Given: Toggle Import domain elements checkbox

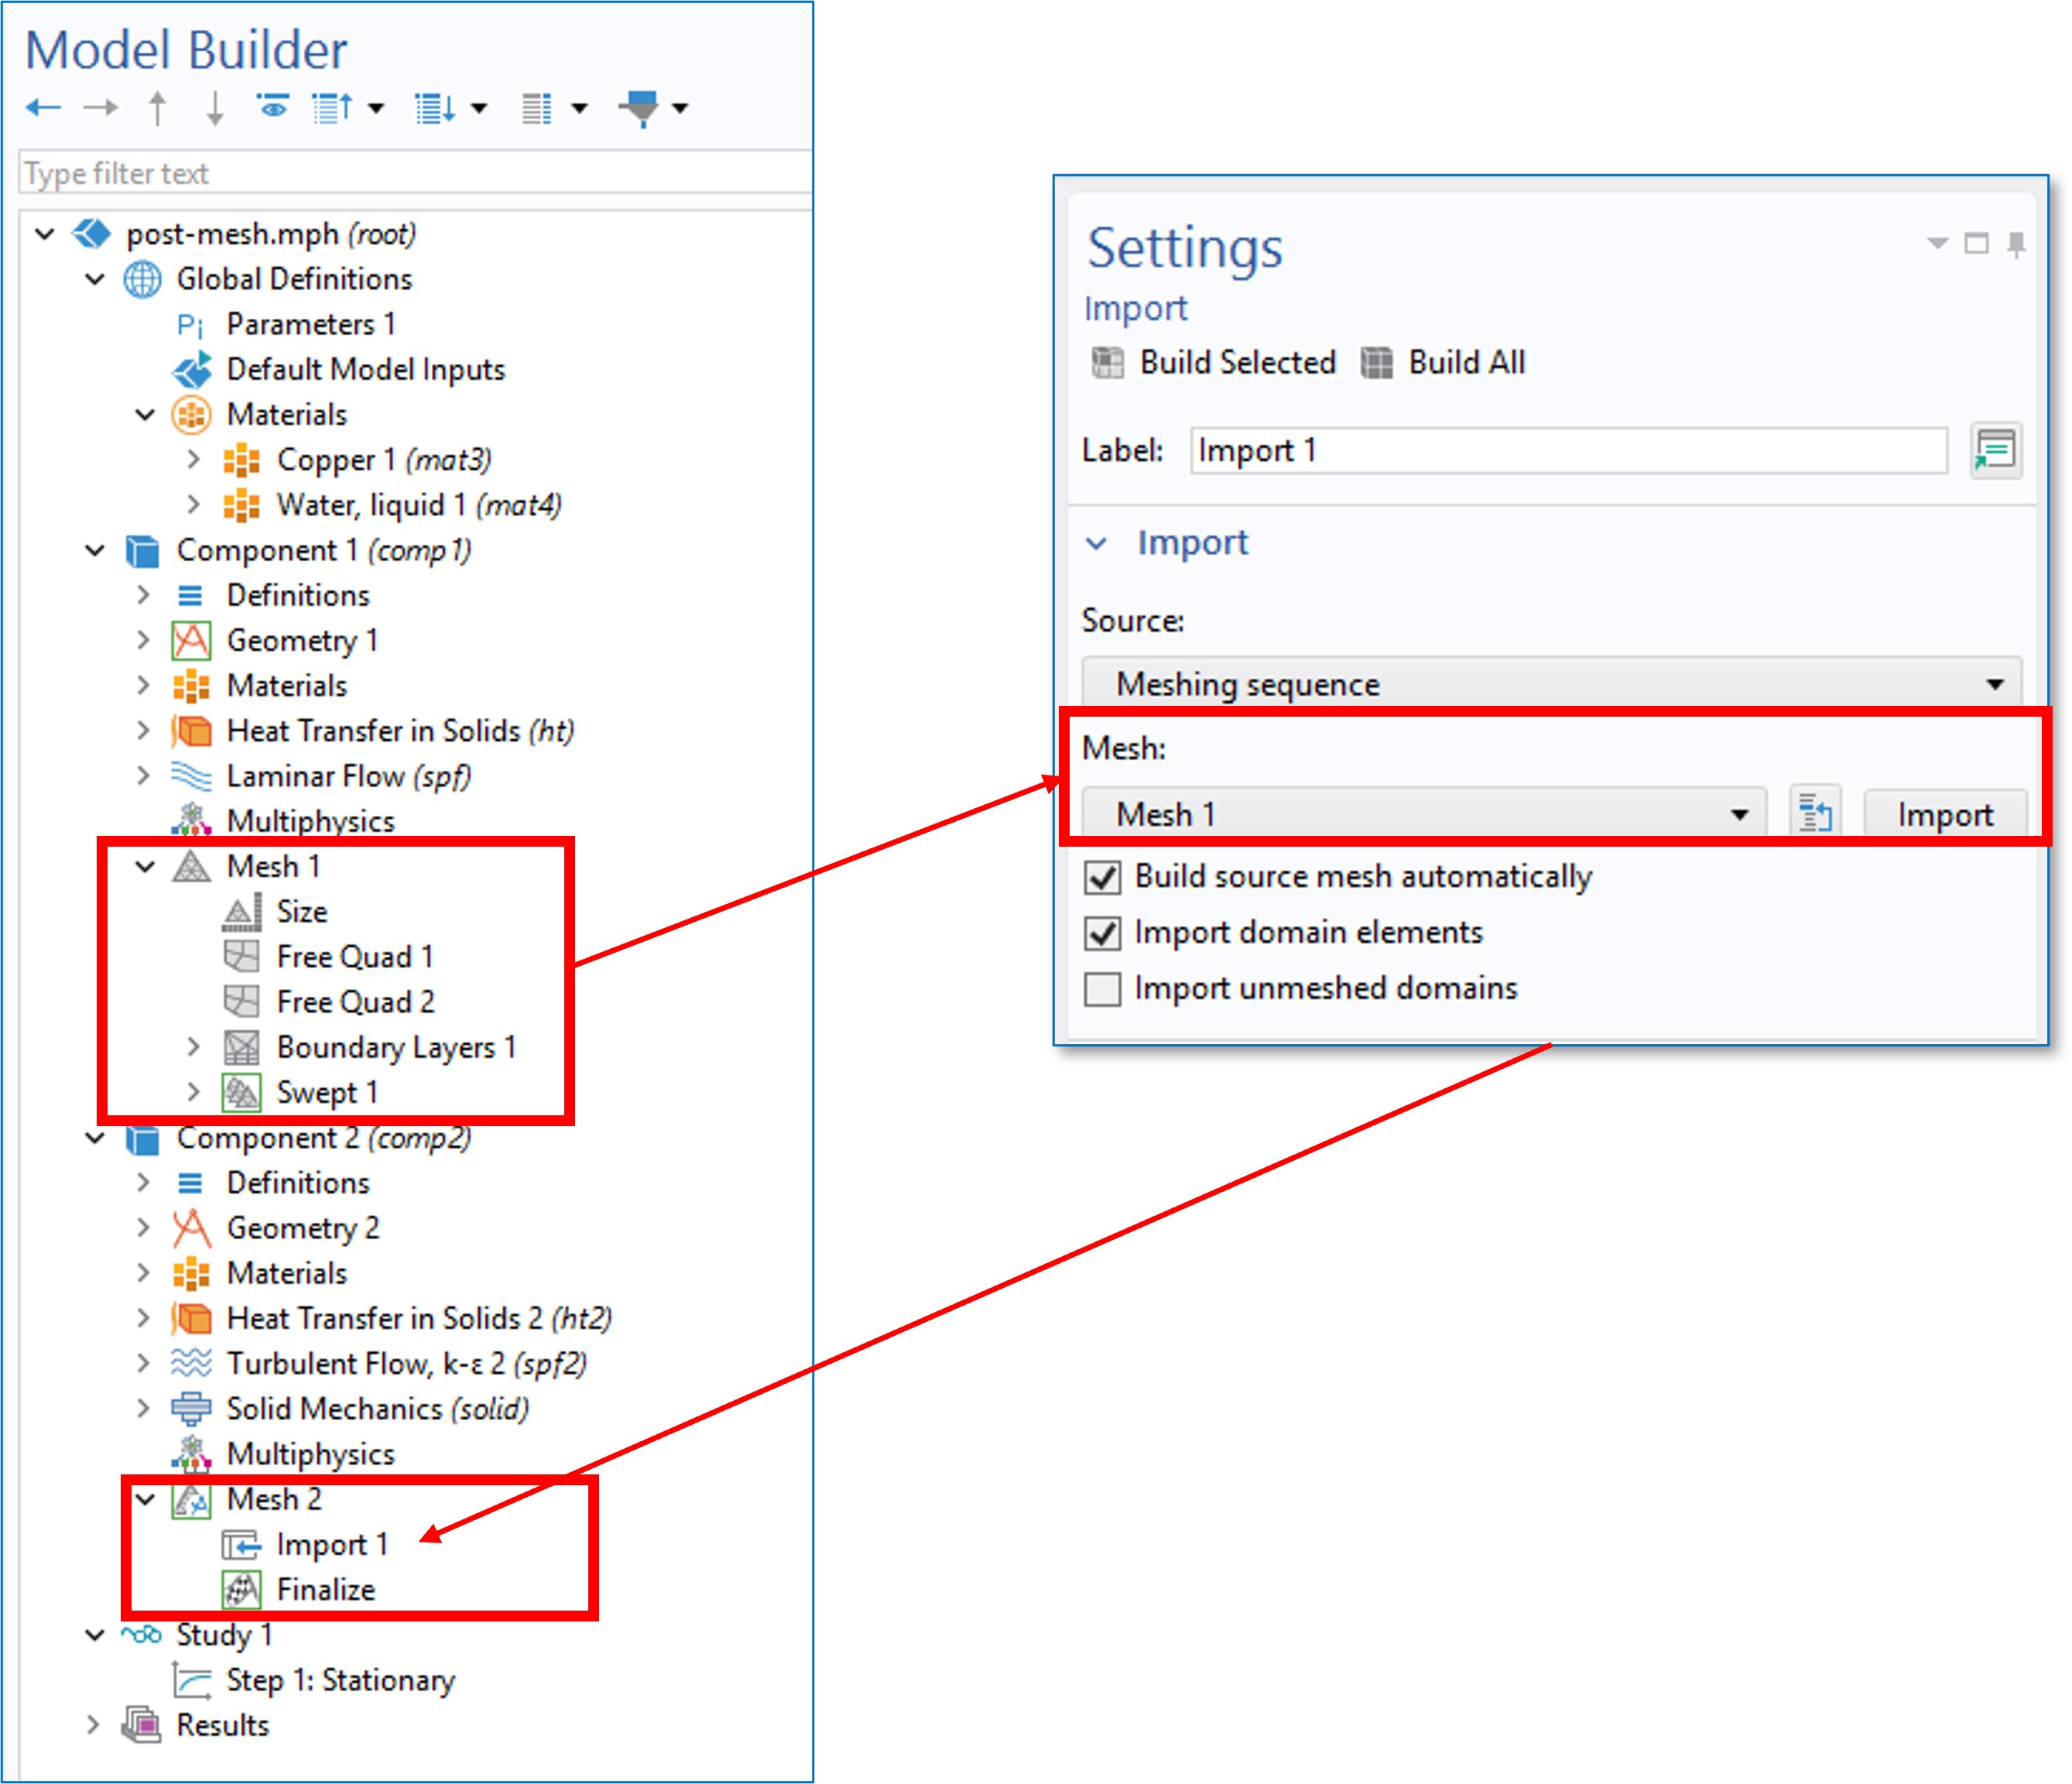Looking at the screenshot, I should (1102, 933).
